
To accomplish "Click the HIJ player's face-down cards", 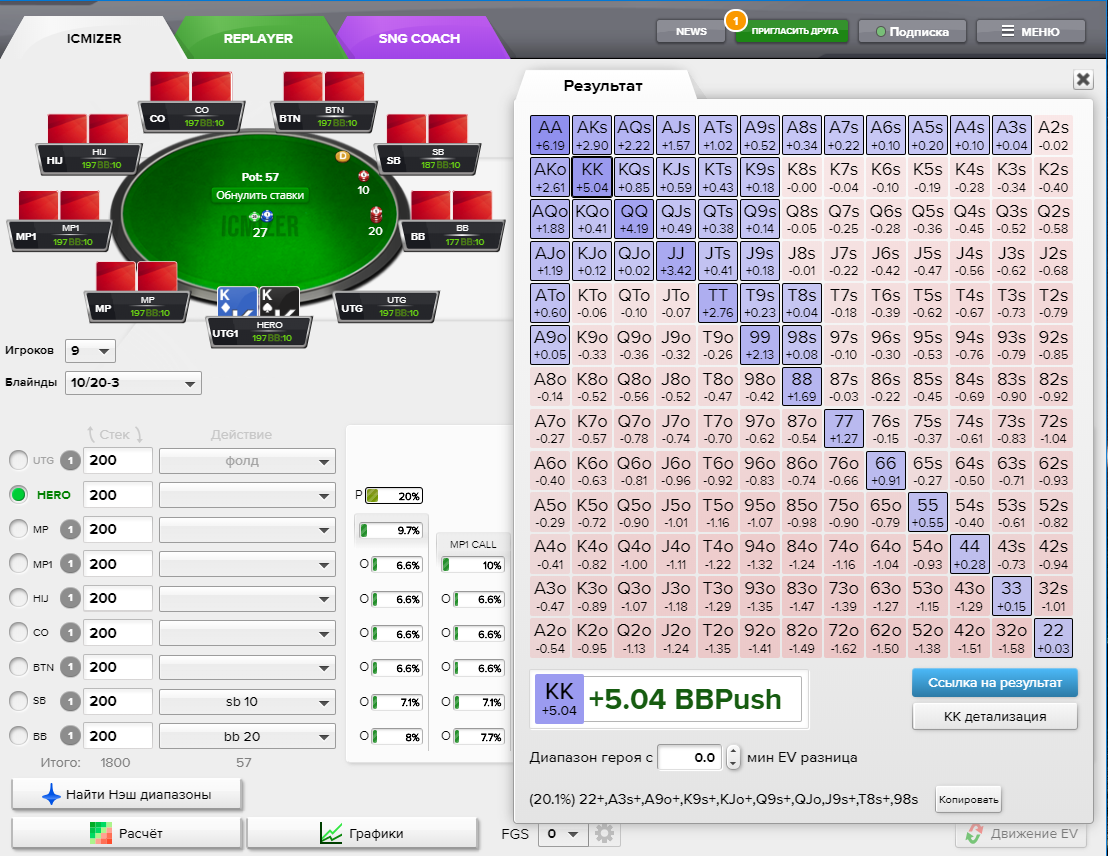I will tap(88, 129).
